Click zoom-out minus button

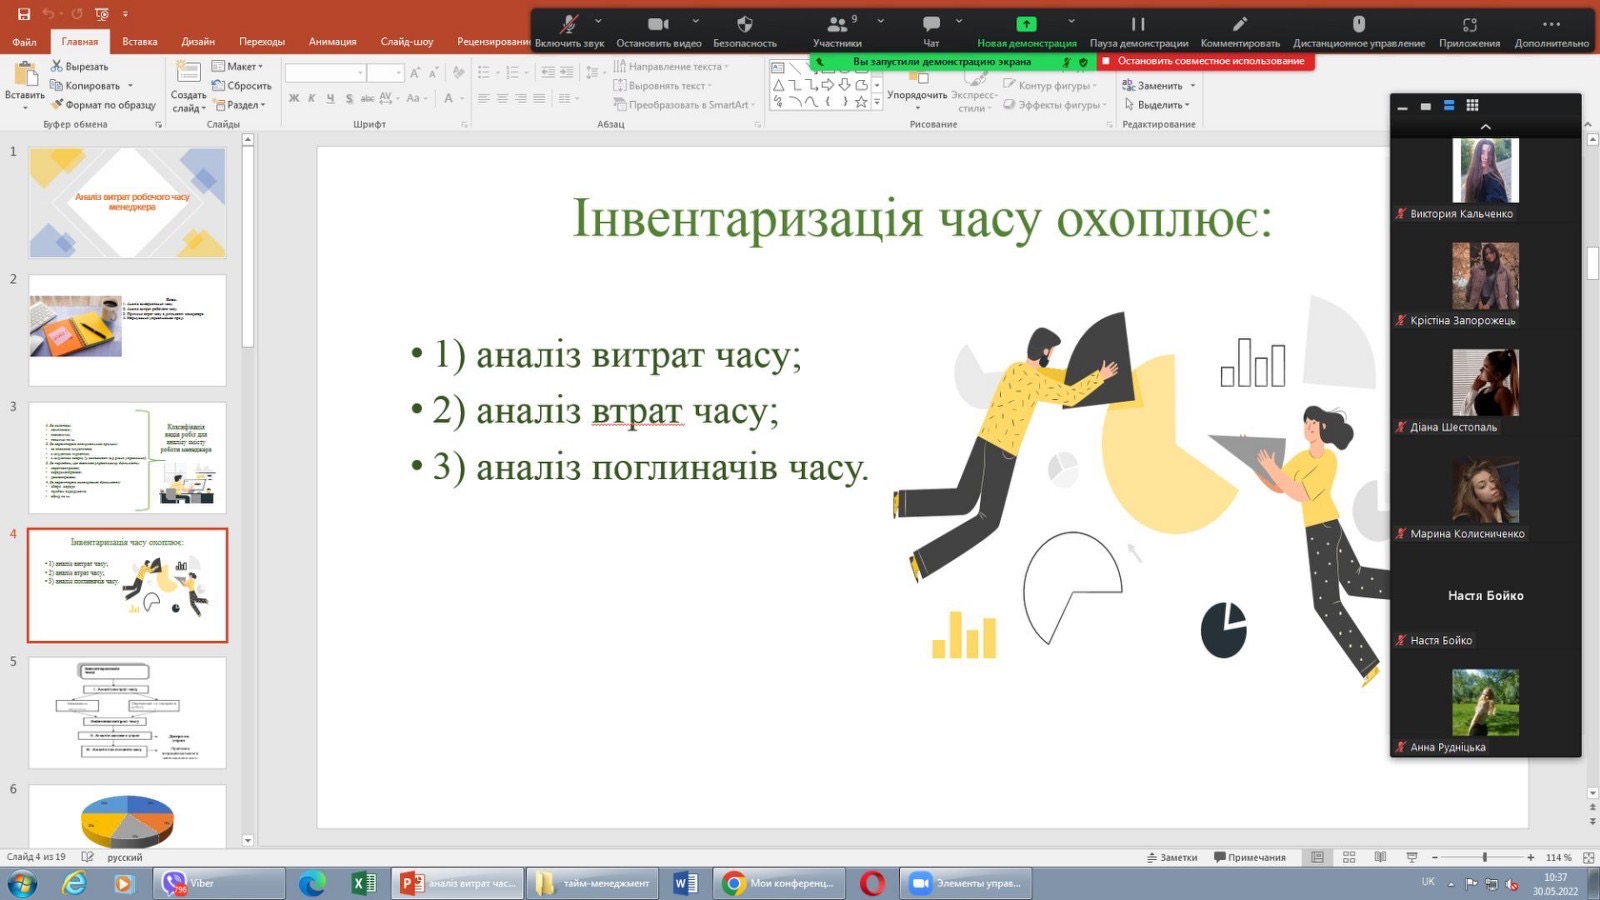click(x=1435, y=857)
